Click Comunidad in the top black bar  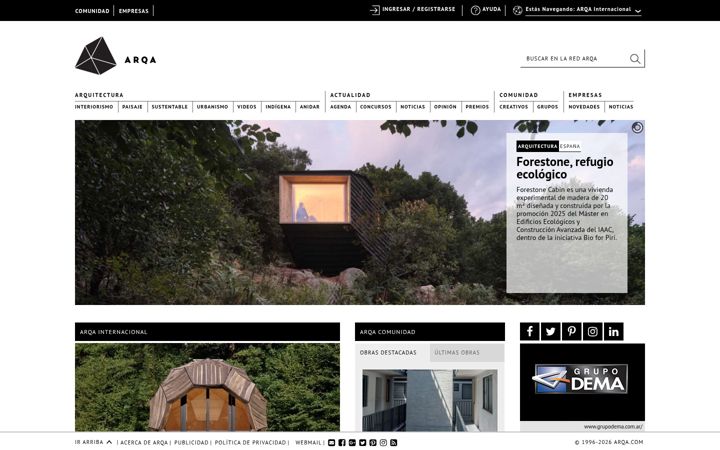(92, 11)
